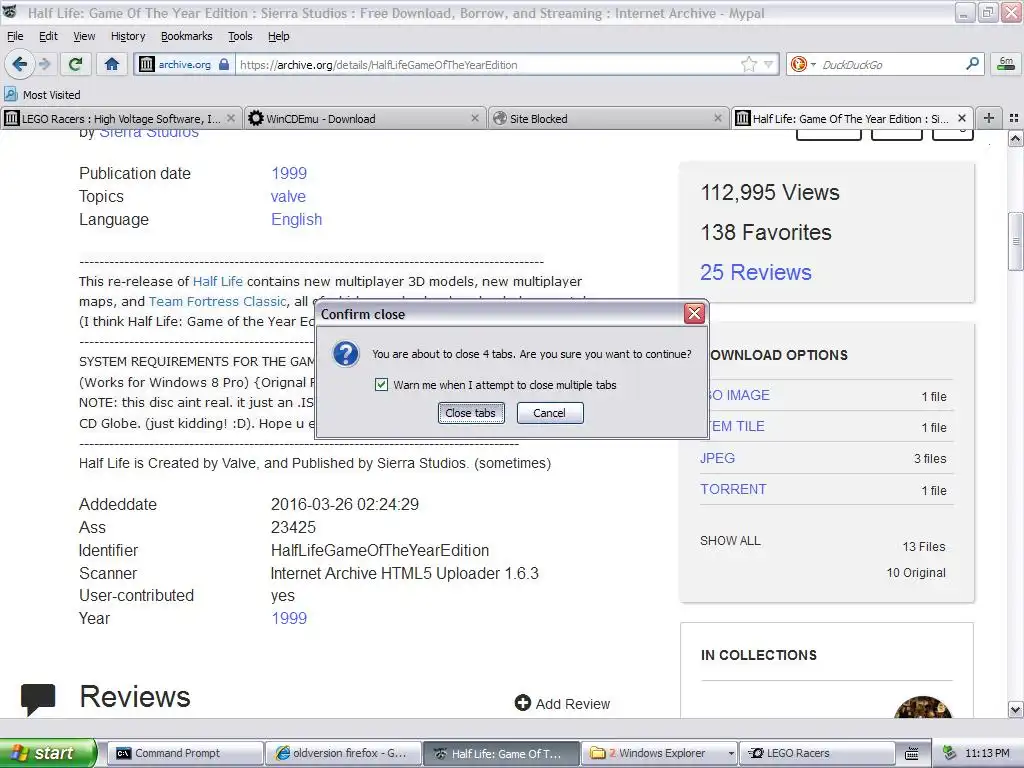Switch to oldversion firefox taskbar item
Screen dimensions: 1024x768
click(x=343, y=753)
